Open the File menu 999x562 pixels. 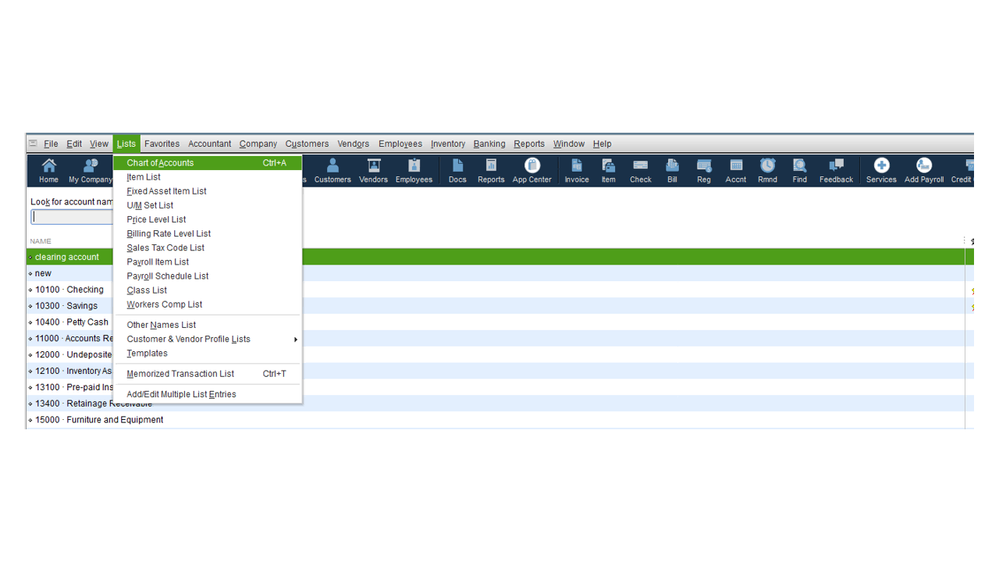click(x=50, y=143)
